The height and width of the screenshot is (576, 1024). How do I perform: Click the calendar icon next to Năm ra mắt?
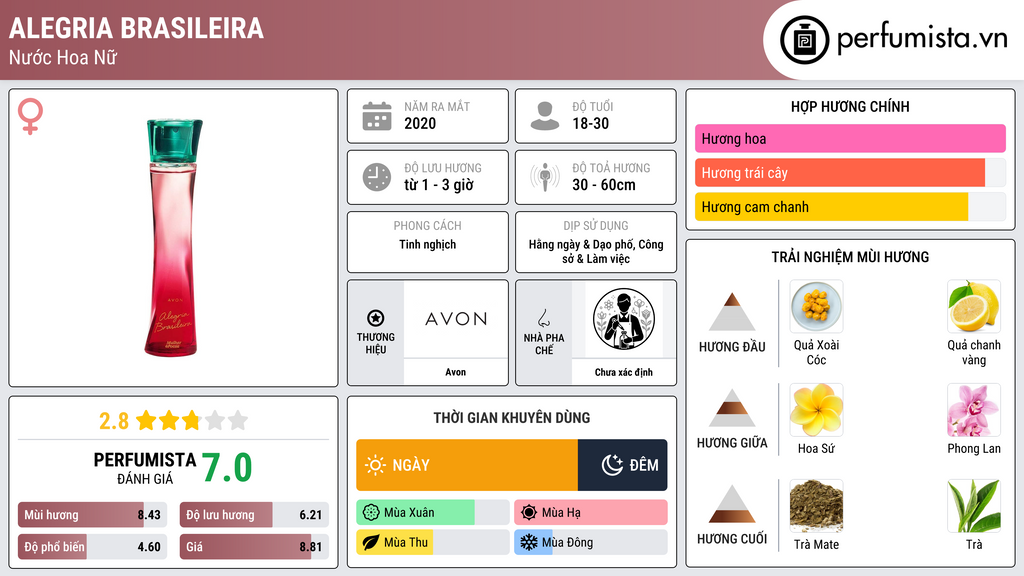point(377,116)
